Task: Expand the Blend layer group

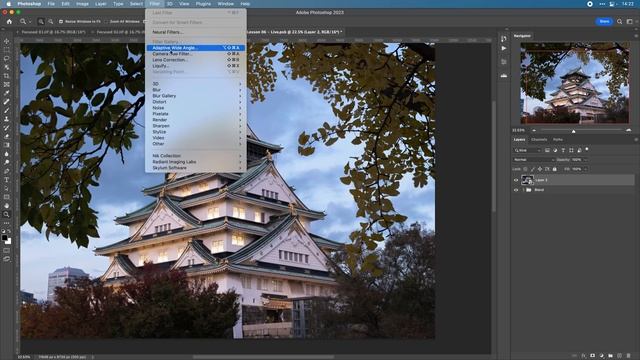Action: click(523, 190)
